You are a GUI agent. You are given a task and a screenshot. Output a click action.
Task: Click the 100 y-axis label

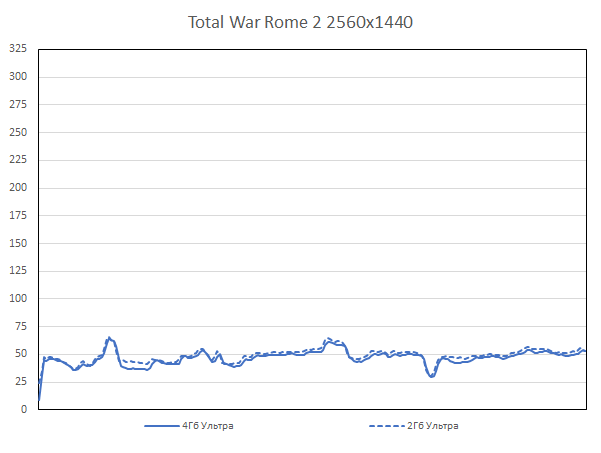coord(17,298)
